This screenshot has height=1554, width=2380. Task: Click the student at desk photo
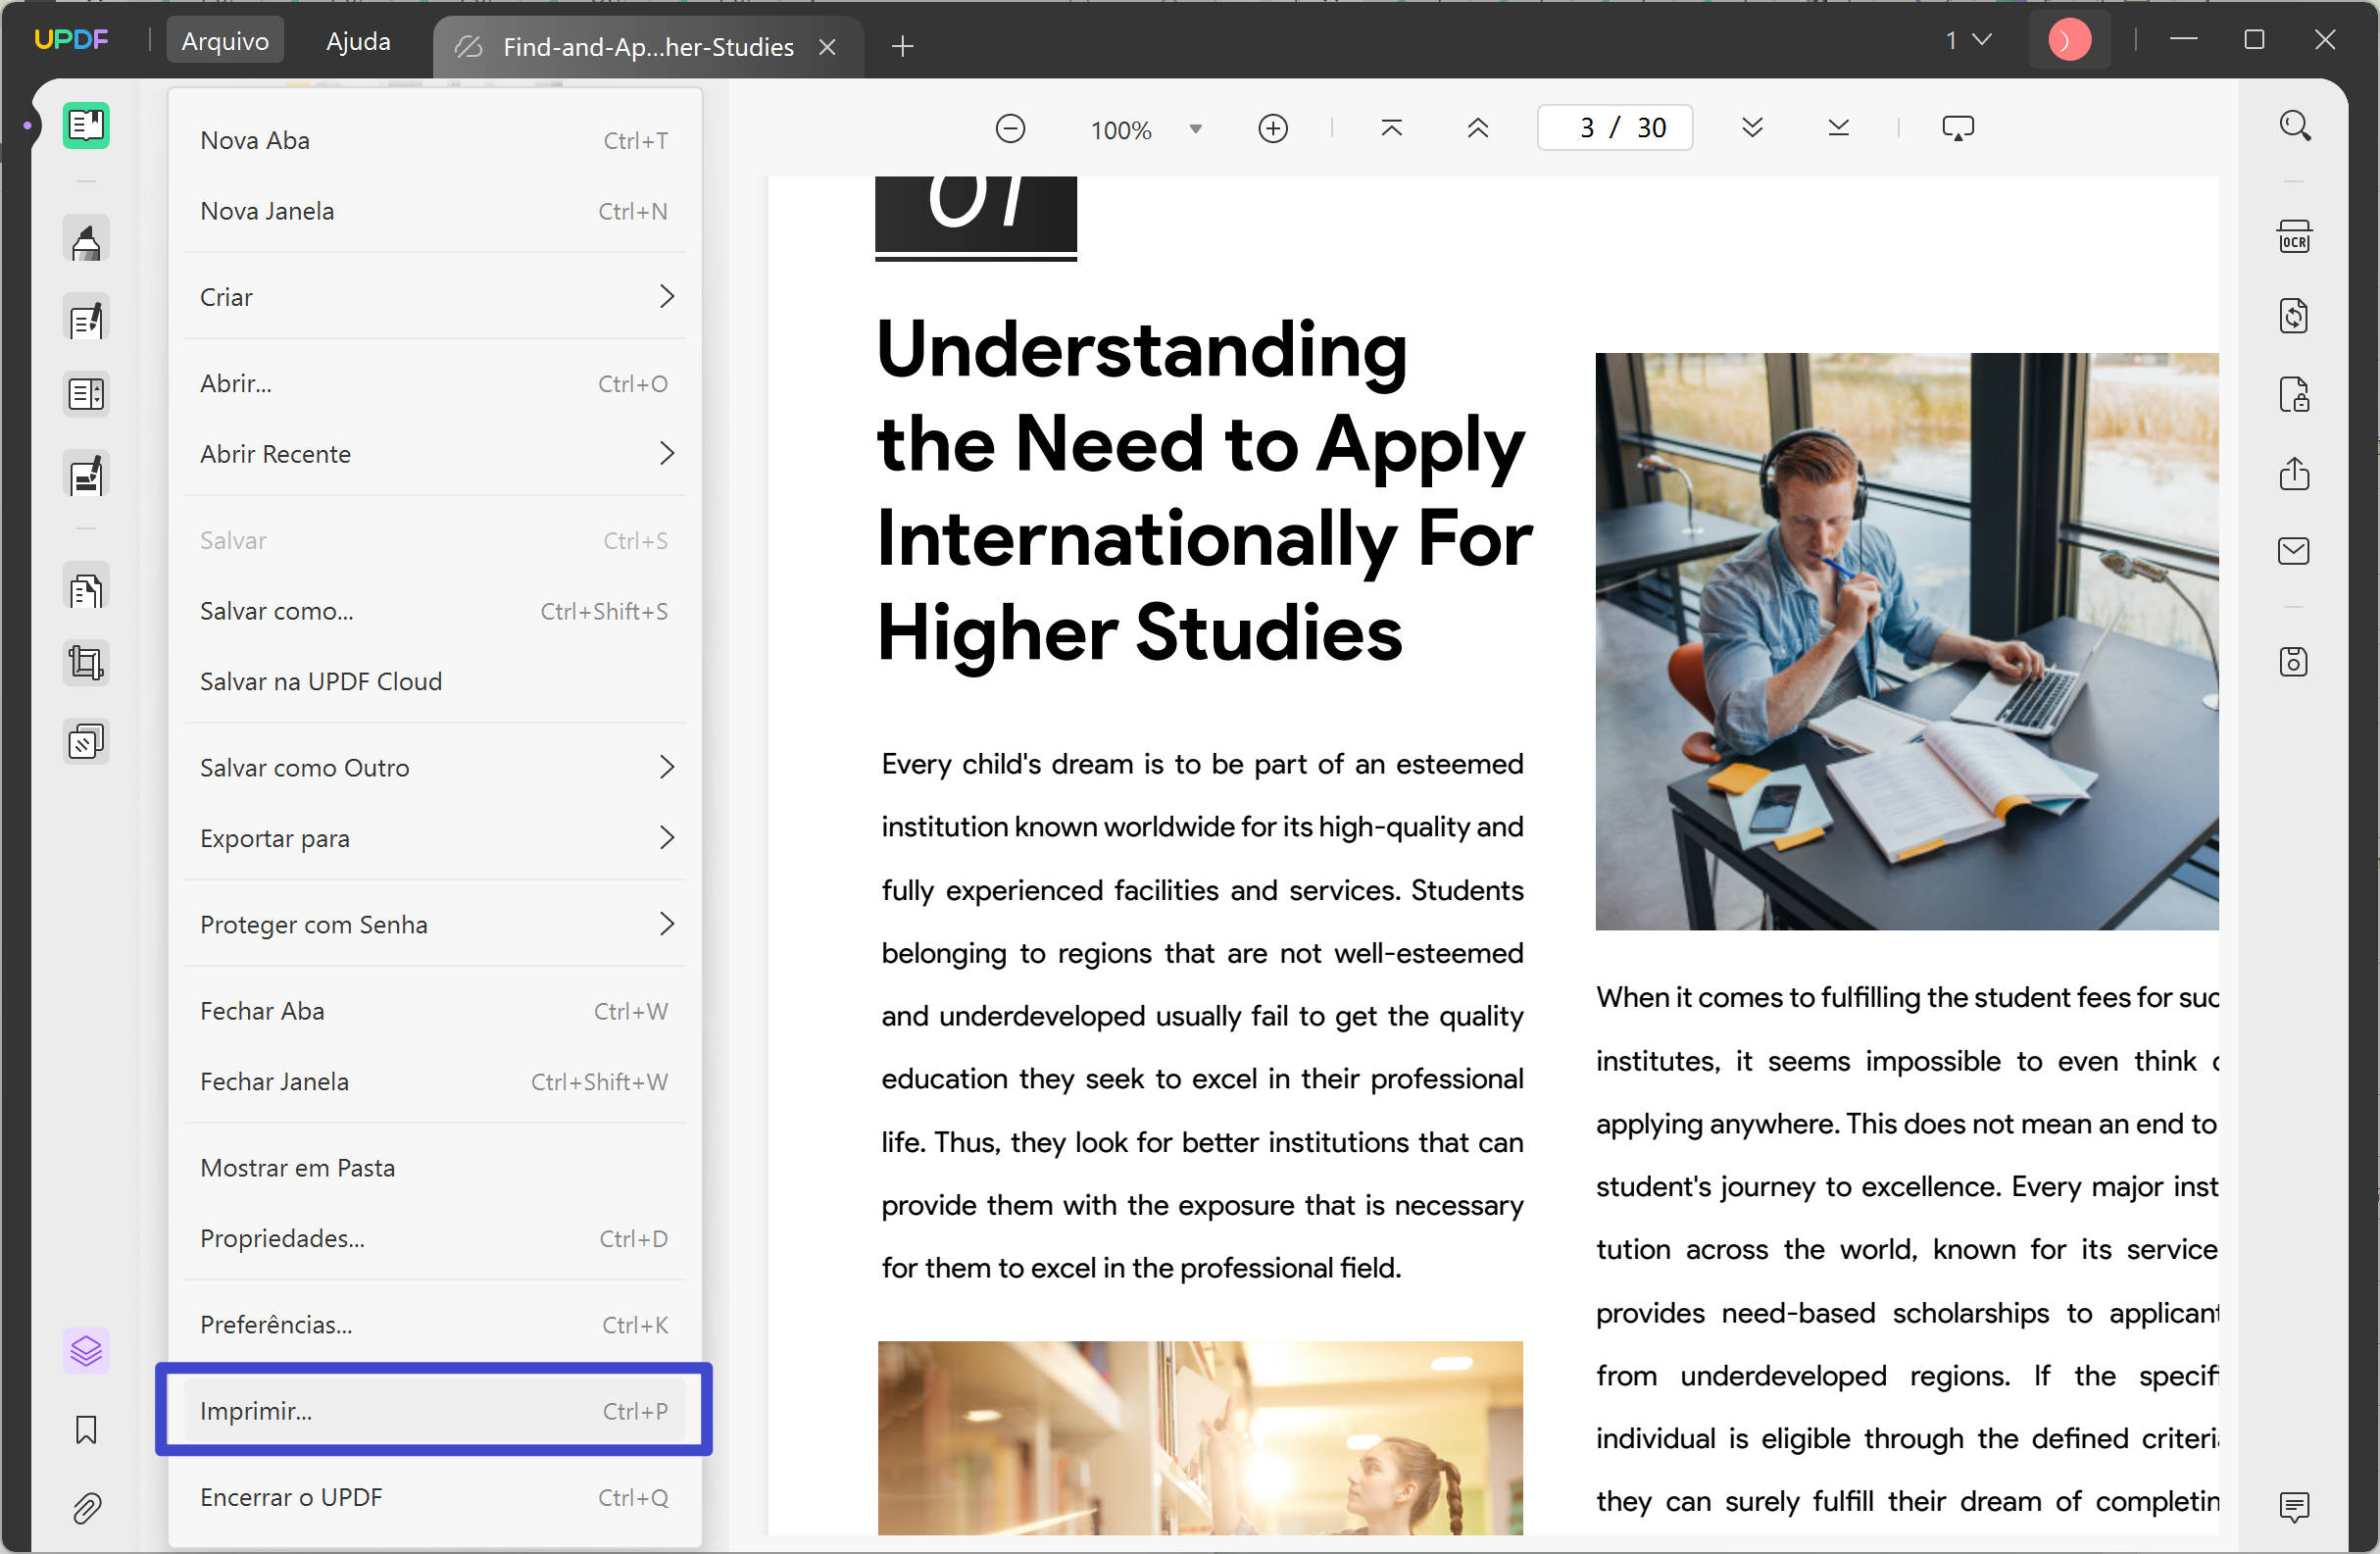coord(1906,641)
